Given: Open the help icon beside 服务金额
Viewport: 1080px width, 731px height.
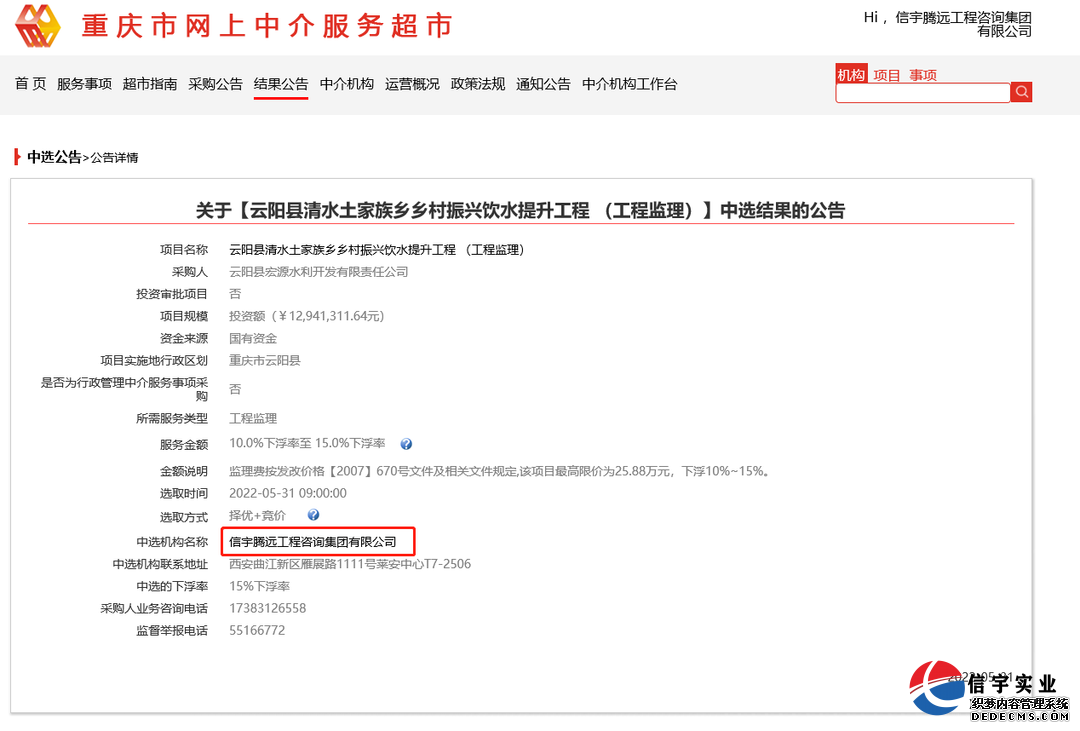Looking at the screenshot, I should (x=407, y=443).
